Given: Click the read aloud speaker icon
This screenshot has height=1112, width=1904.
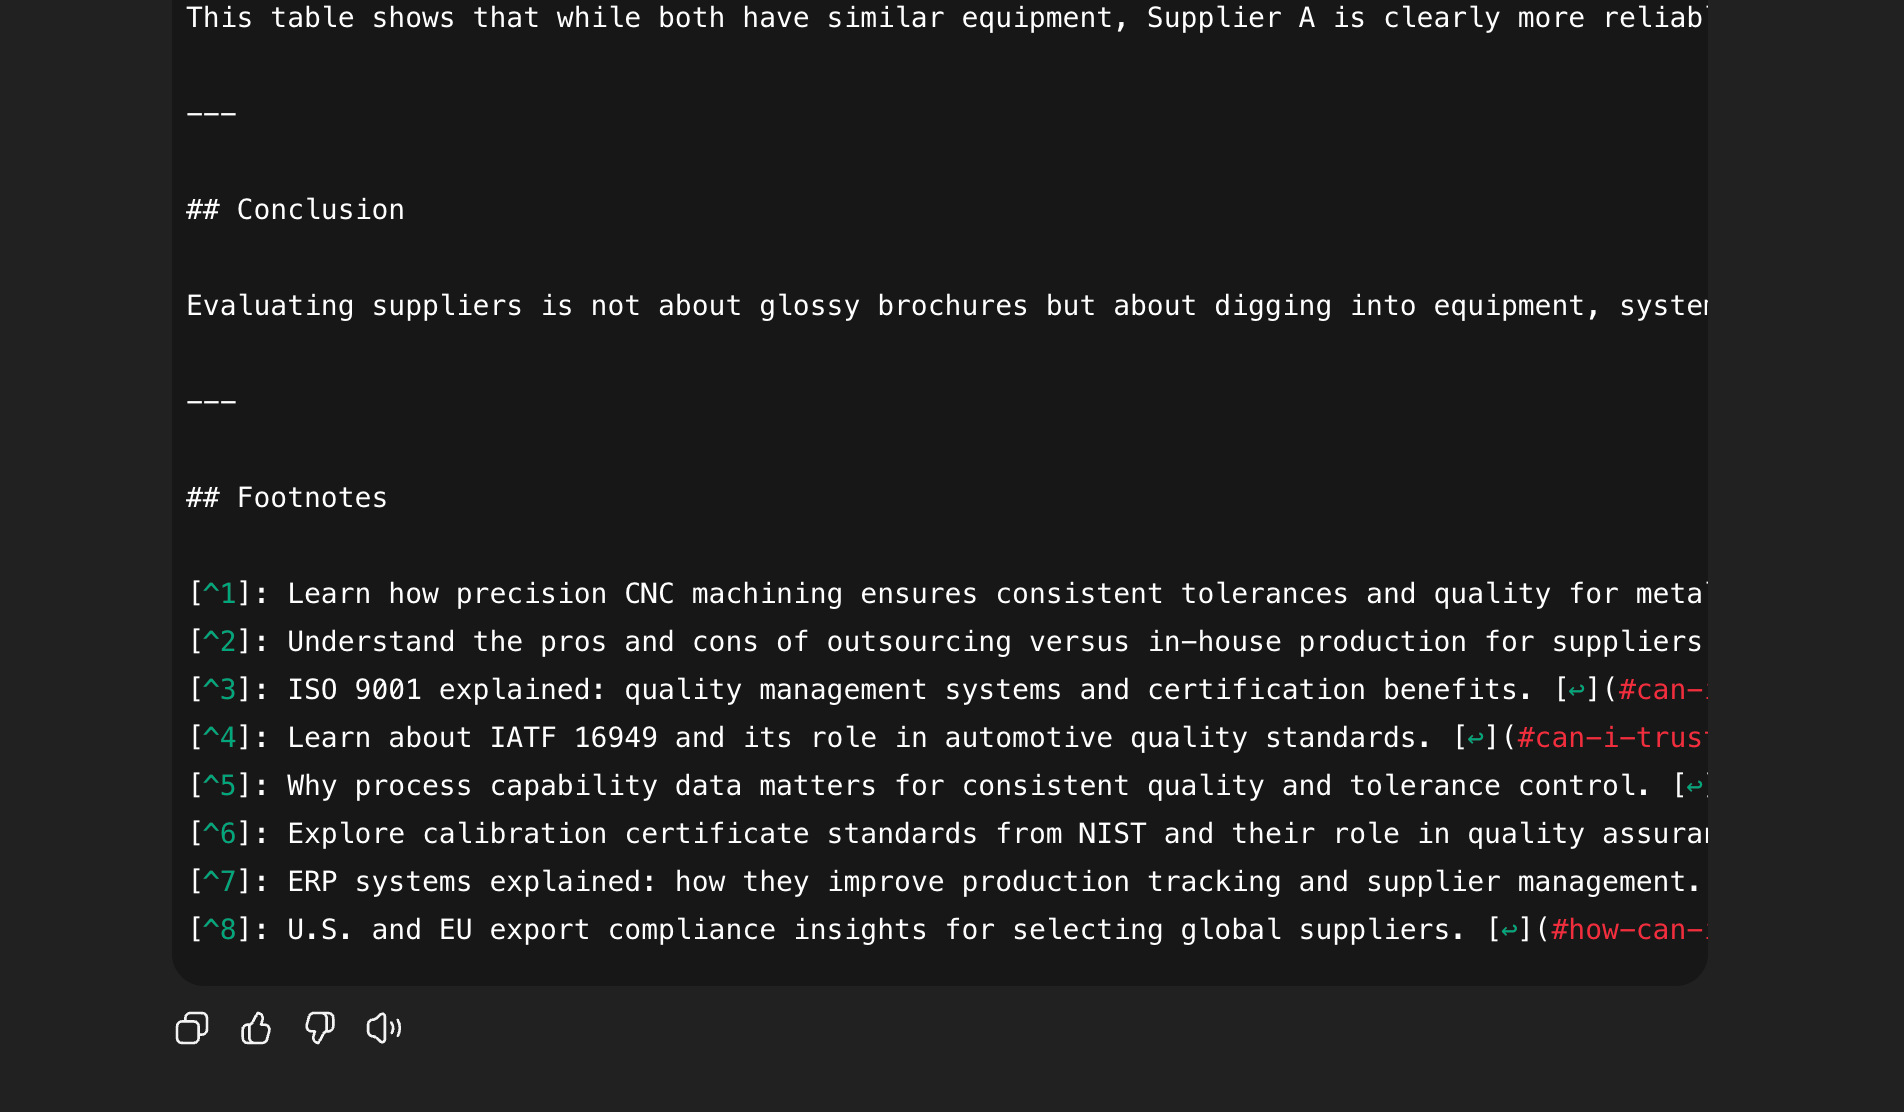Looking at the screenshot, I should pos(384,1028).
